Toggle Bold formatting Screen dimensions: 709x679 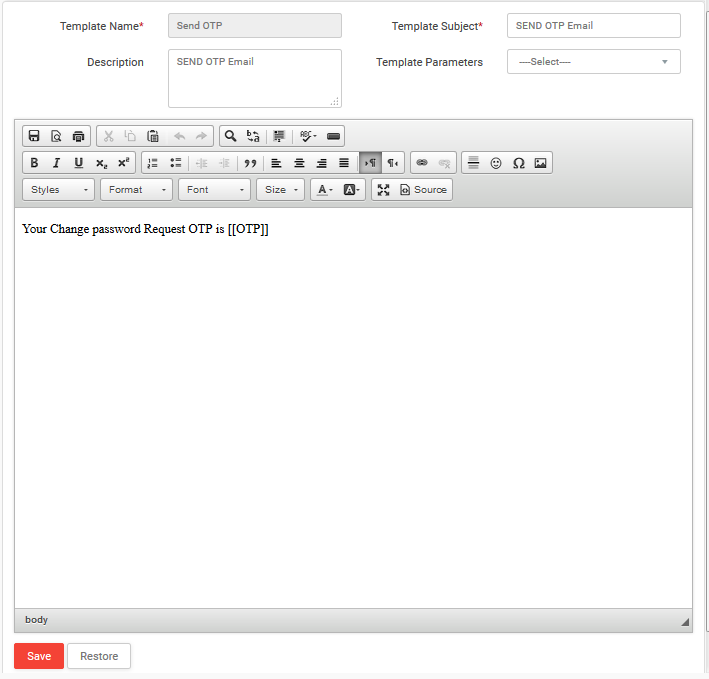point(34,163)
